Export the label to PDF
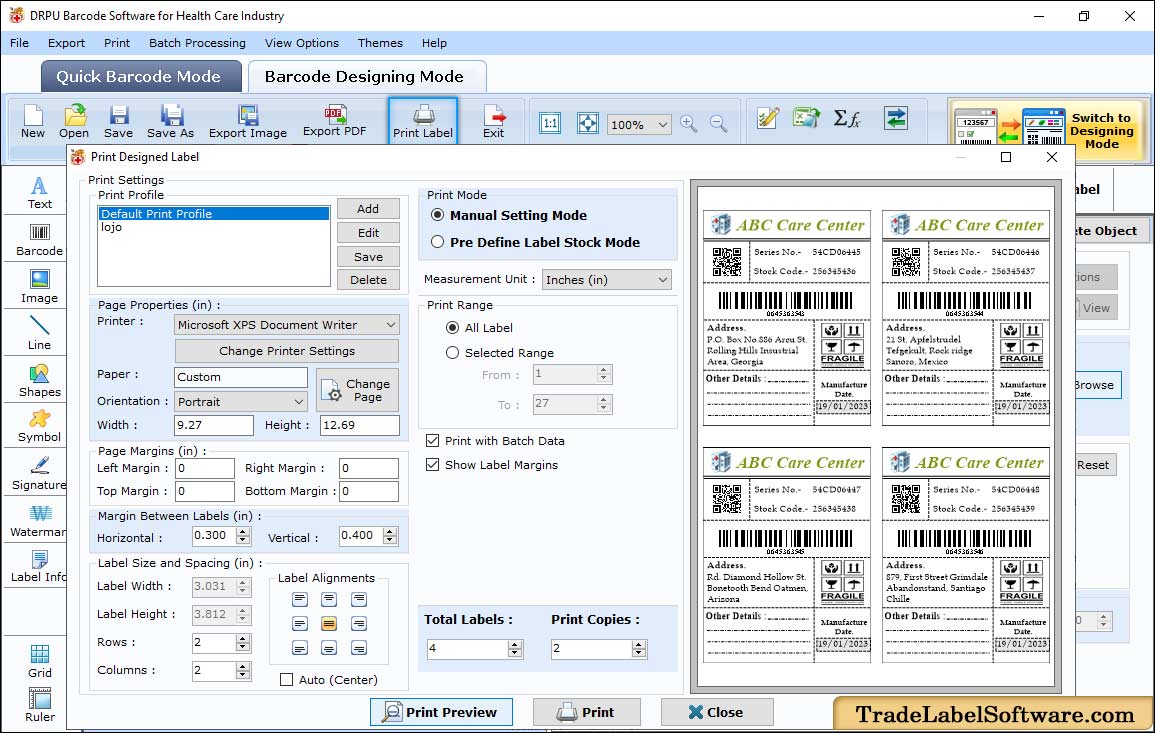 point(334,122)
